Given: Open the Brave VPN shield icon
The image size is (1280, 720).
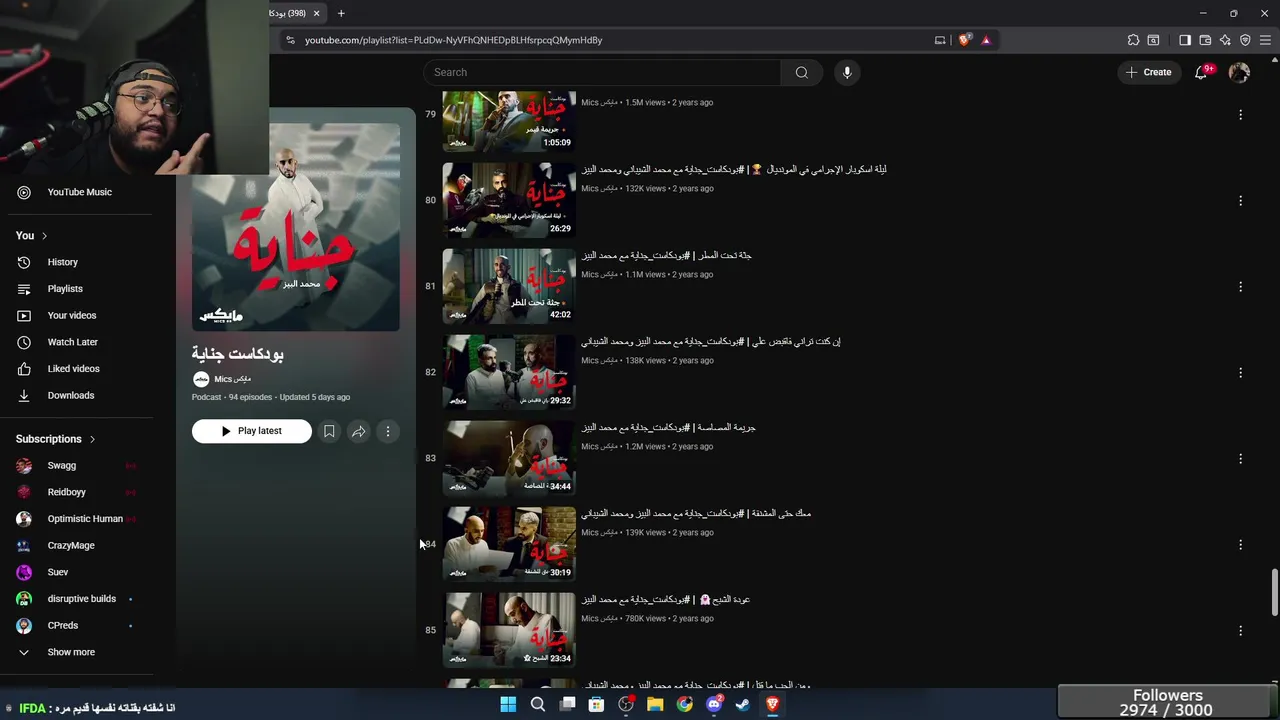Looking at the screenshot, I should coord(1245,40).
